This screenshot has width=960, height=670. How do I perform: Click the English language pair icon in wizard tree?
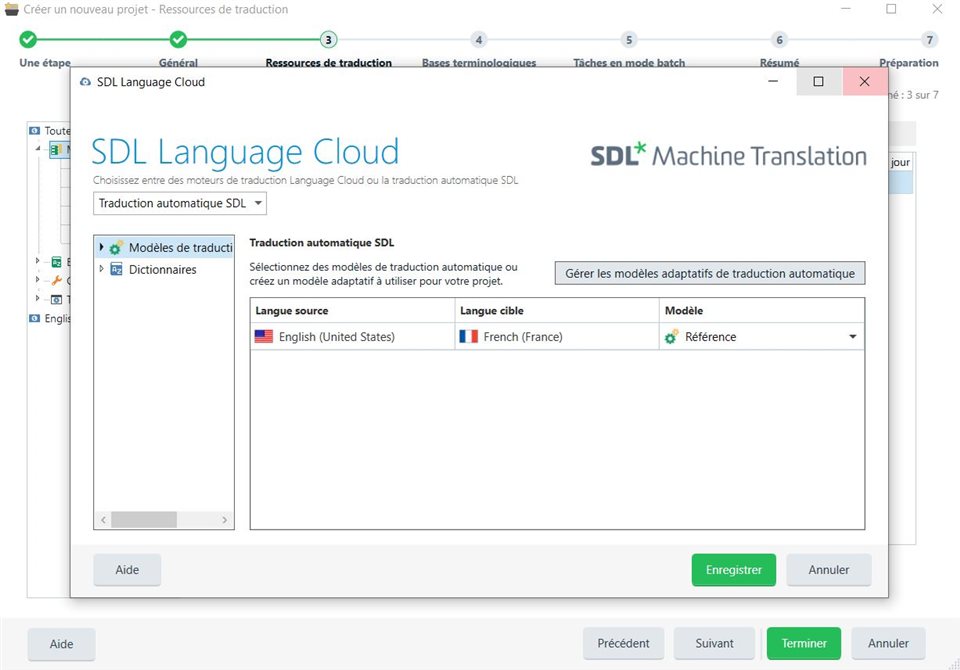tap(35, 318)
